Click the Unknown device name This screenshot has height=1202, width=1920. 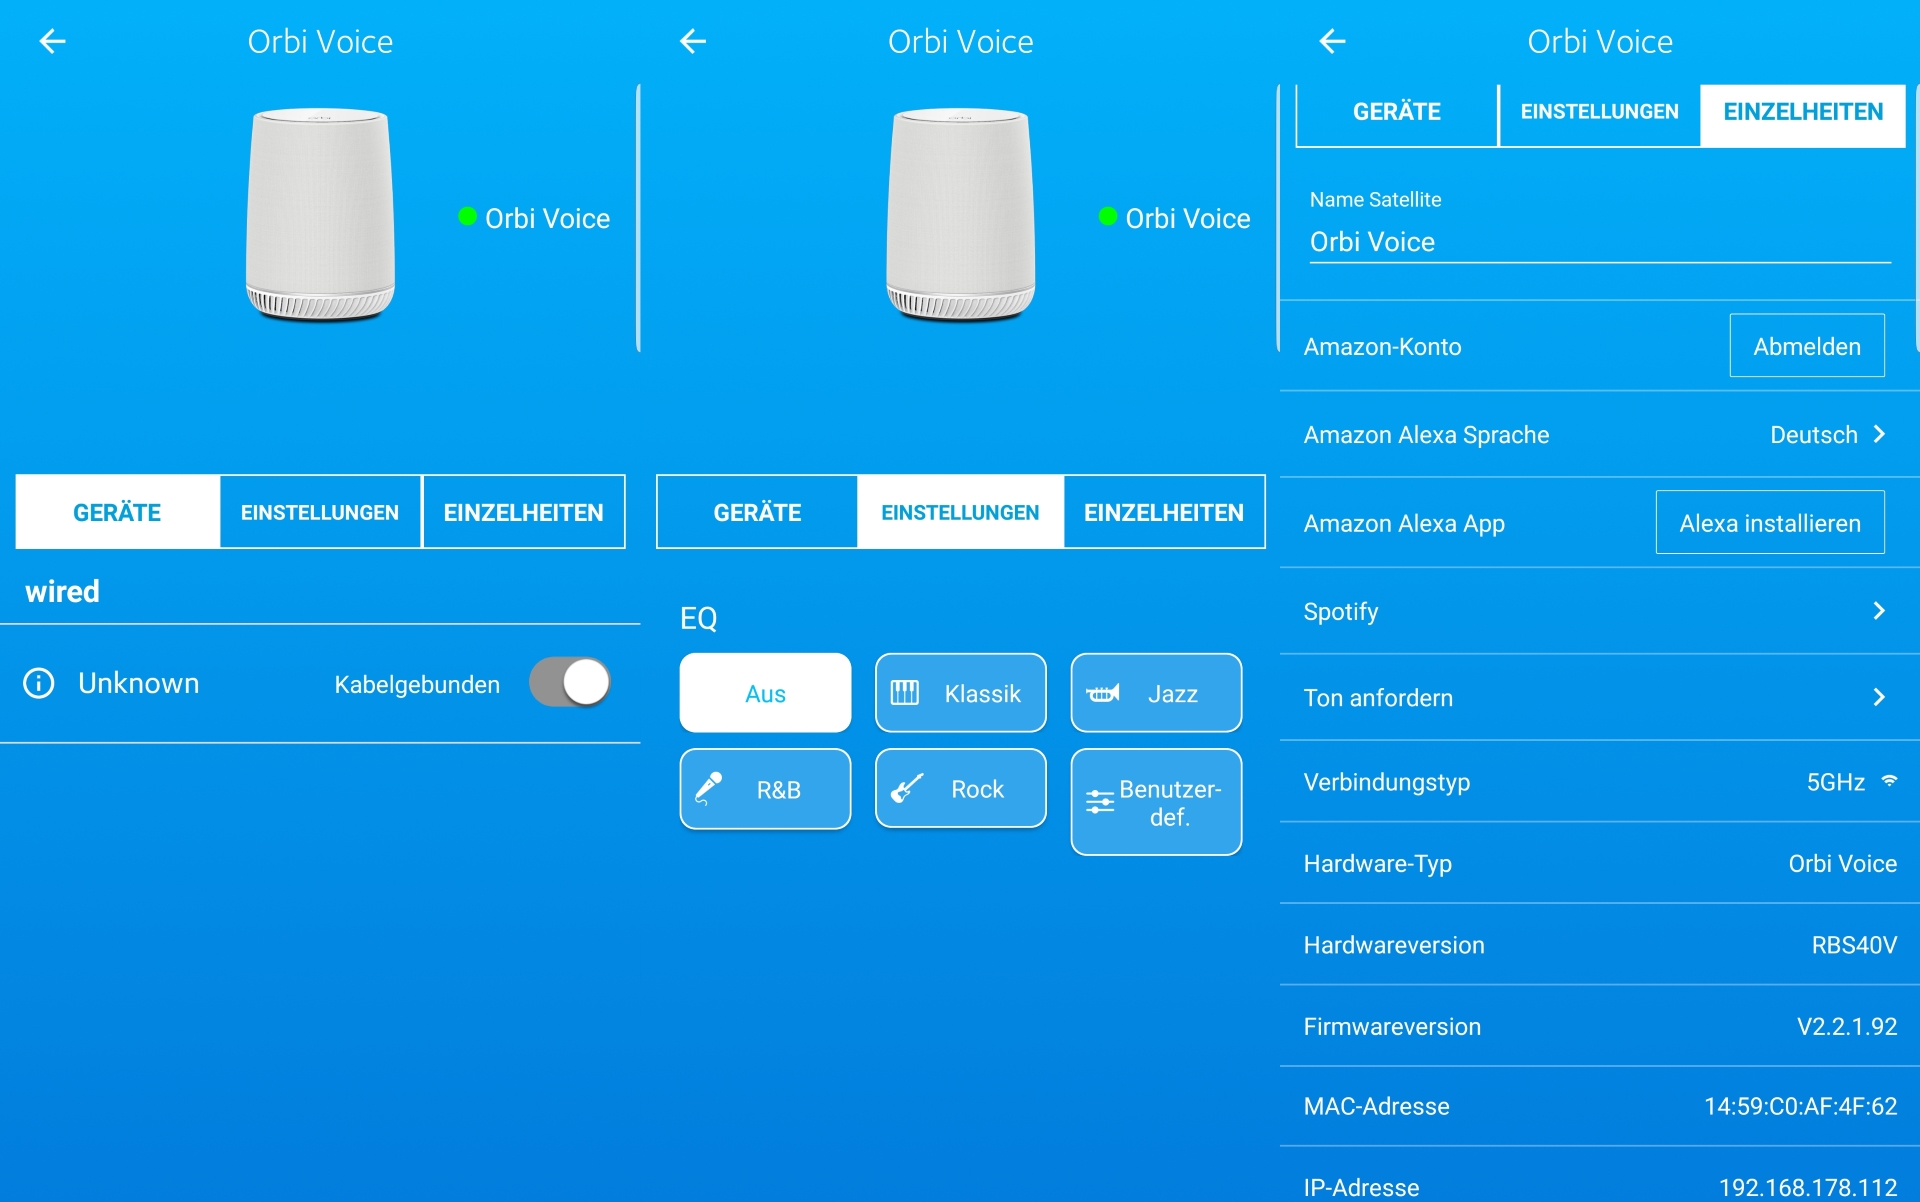coord(139,683)
